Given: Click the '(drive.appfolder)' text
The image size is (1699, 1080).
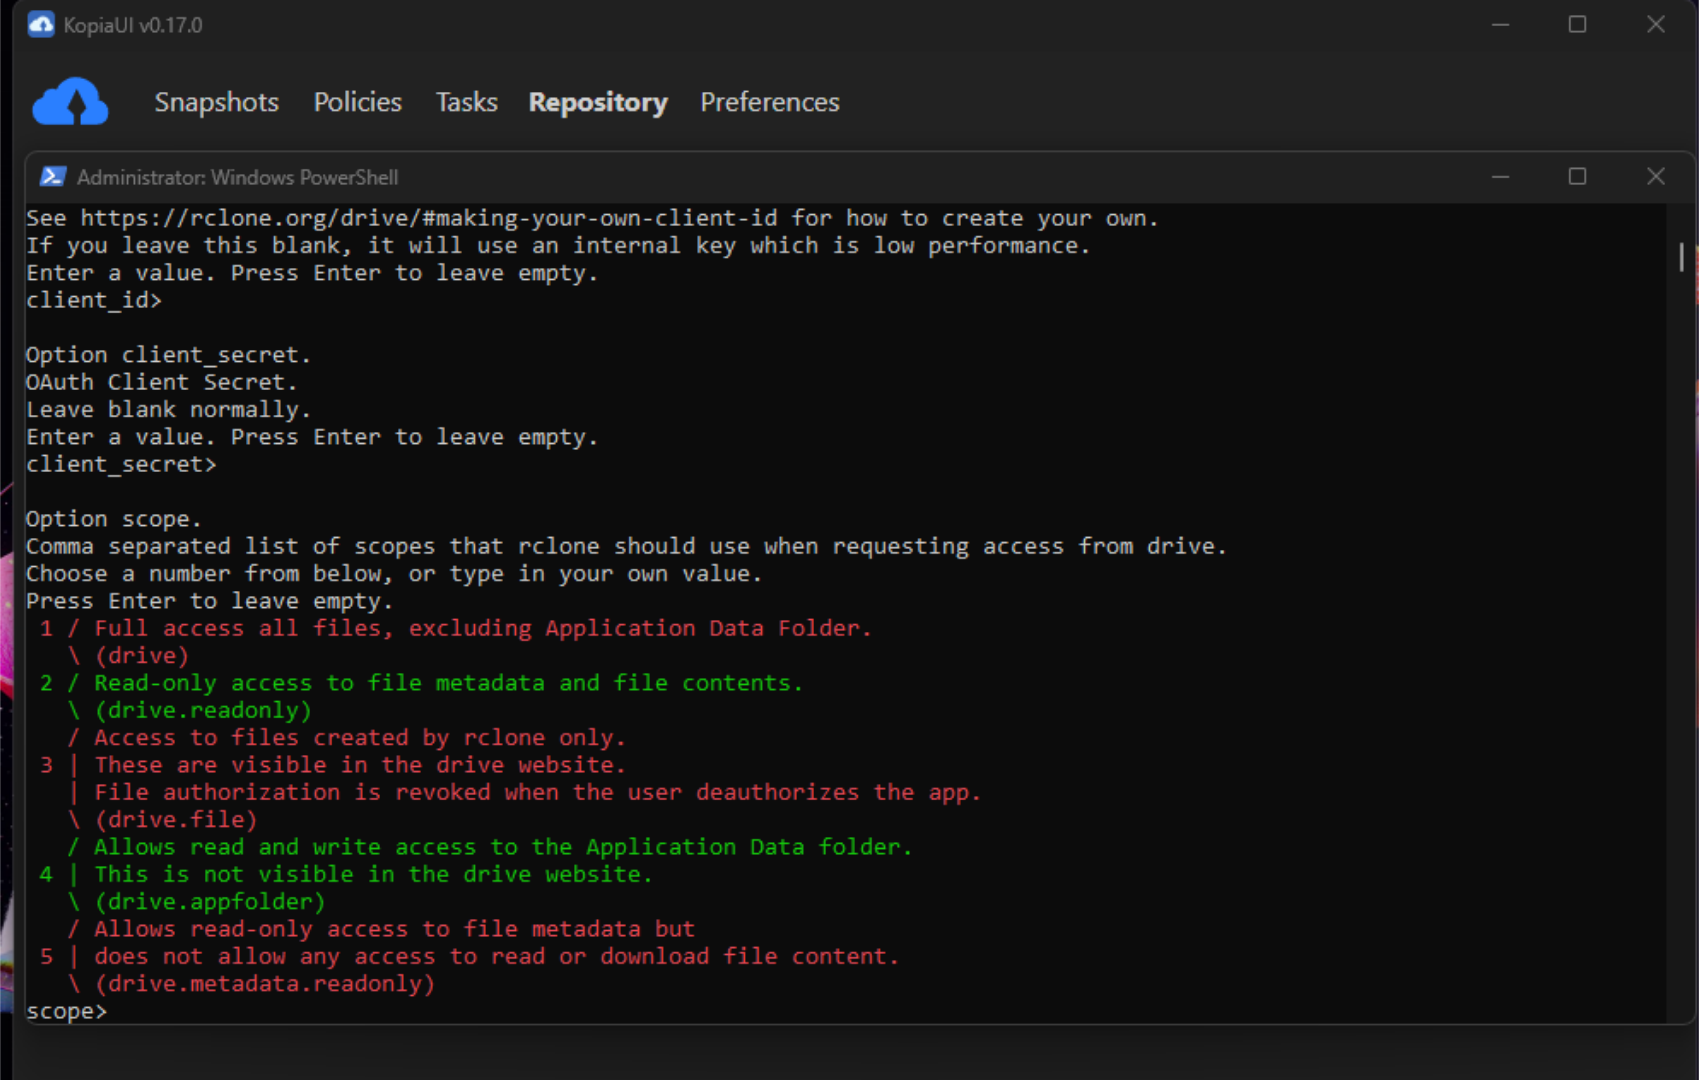Looking at the screenshot, I should (210, 901).
